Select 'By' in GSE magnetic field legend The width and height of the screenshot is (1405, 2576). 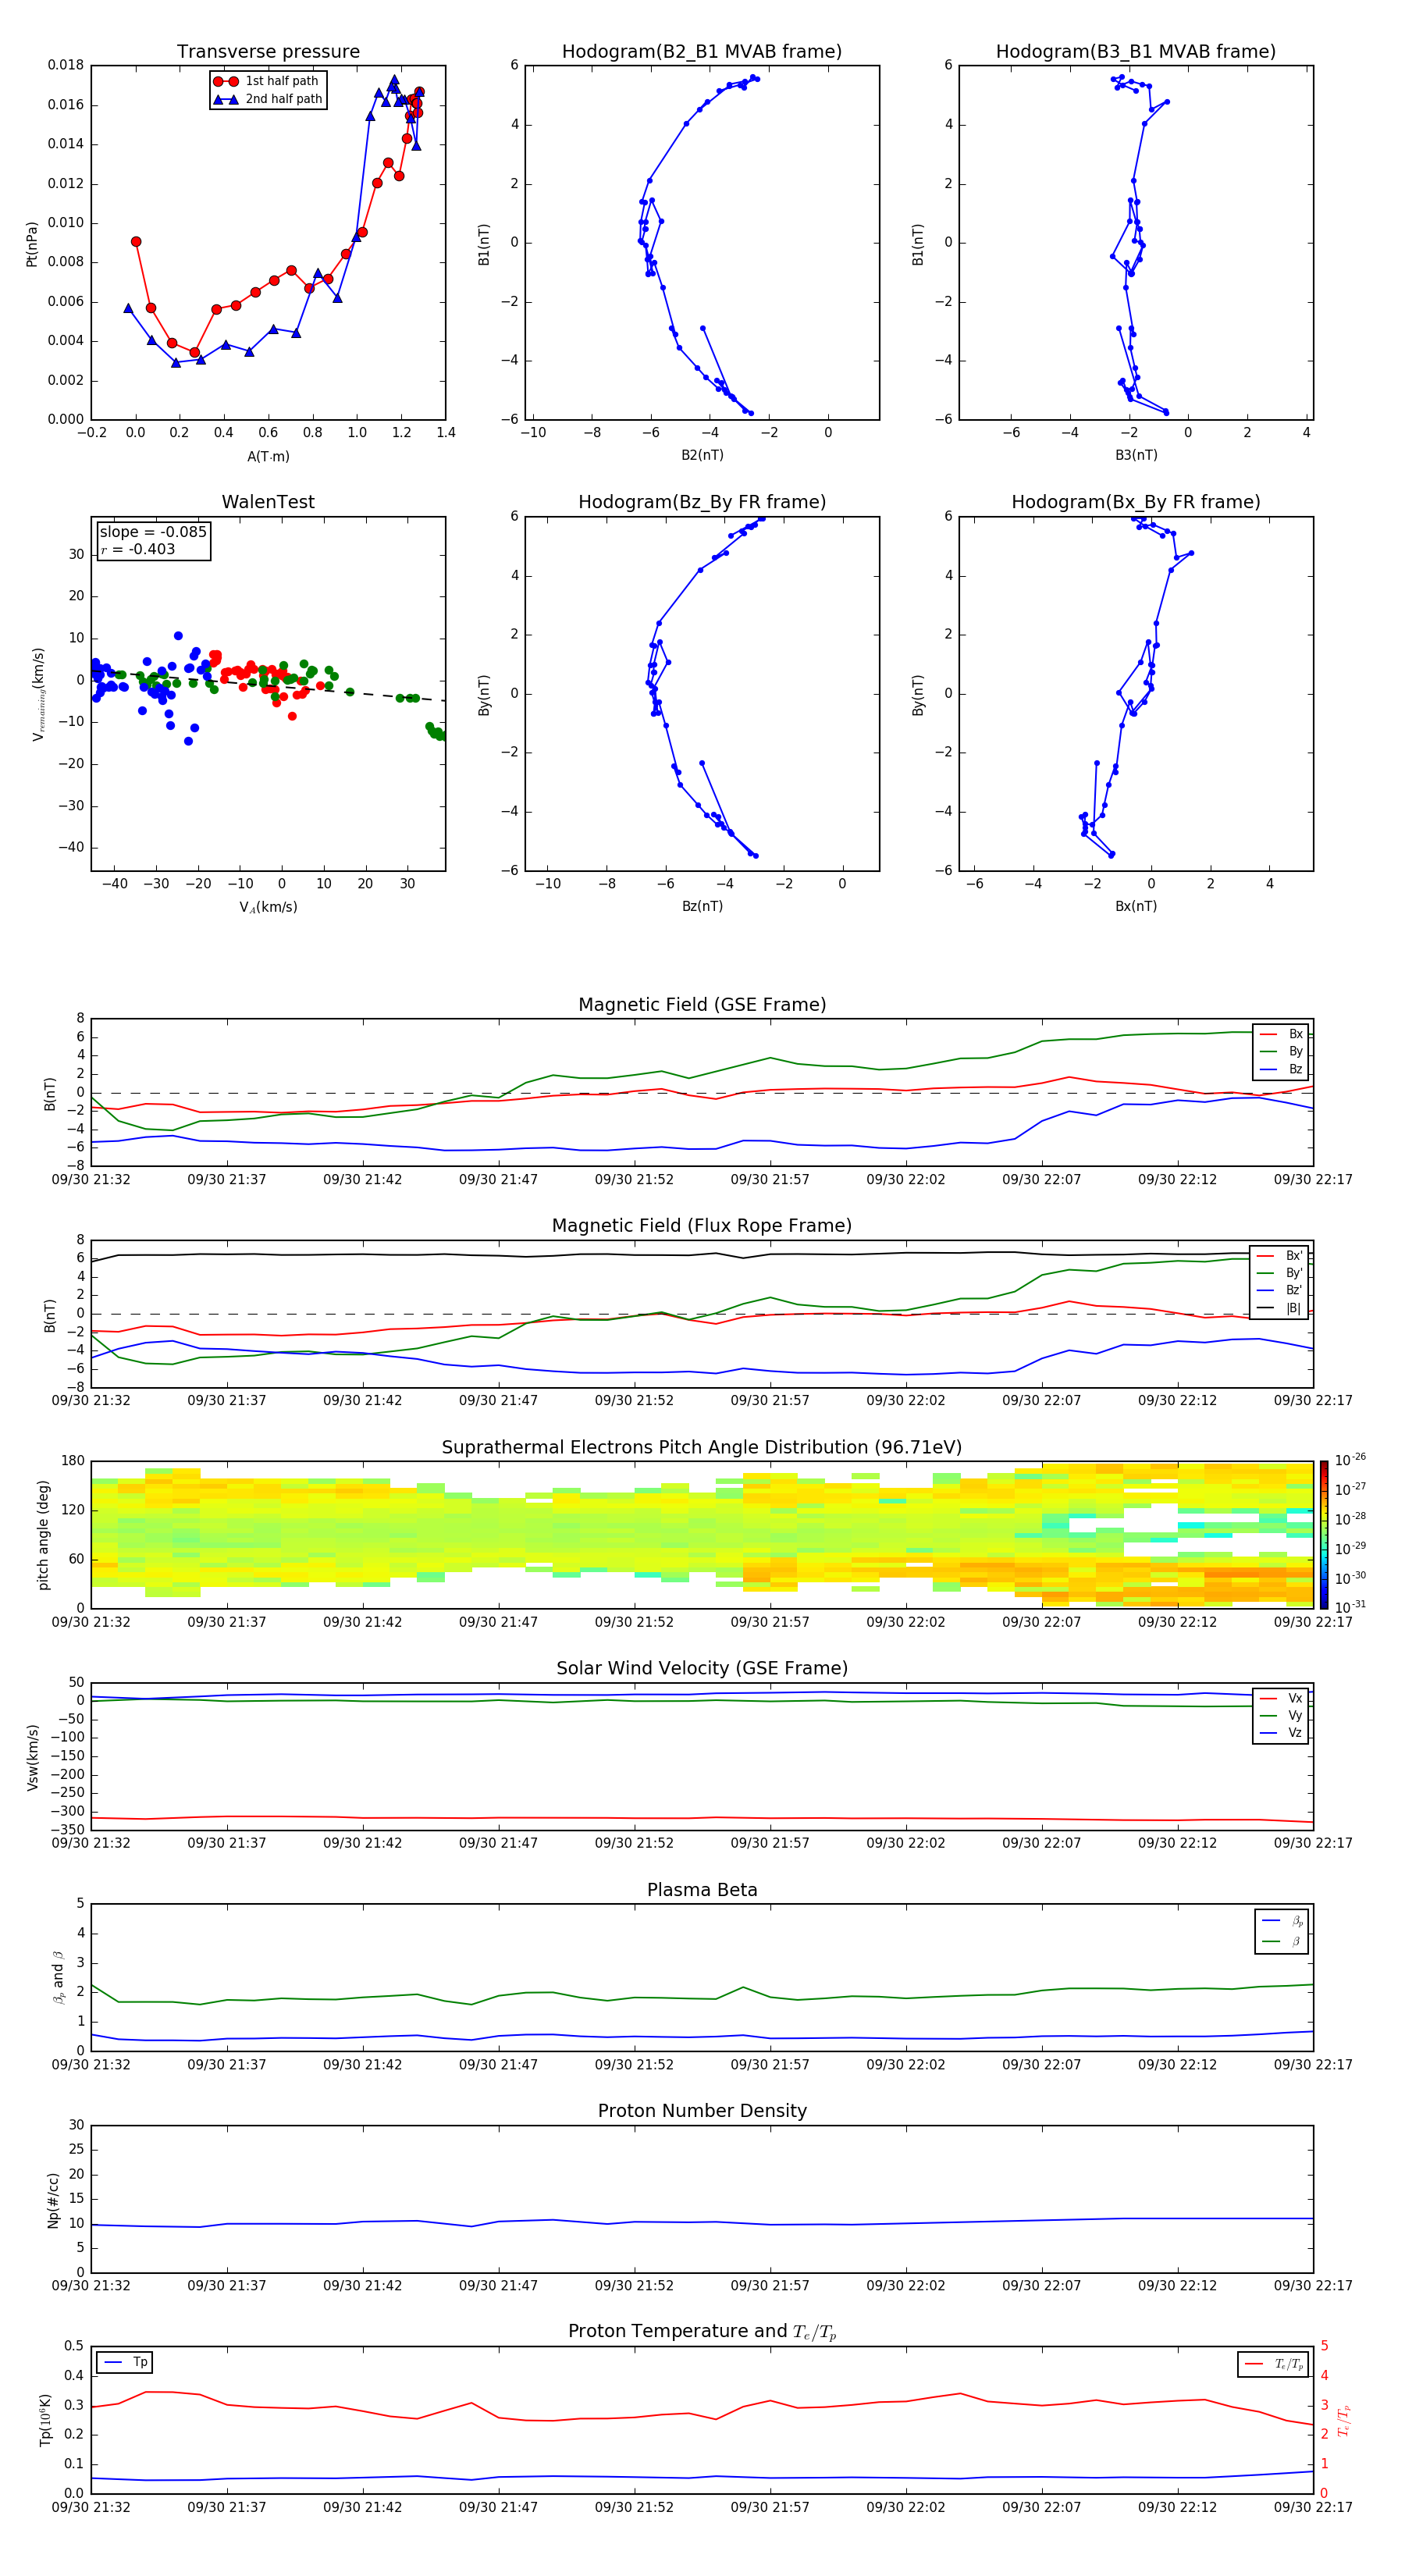[x=1281, y=1052]
